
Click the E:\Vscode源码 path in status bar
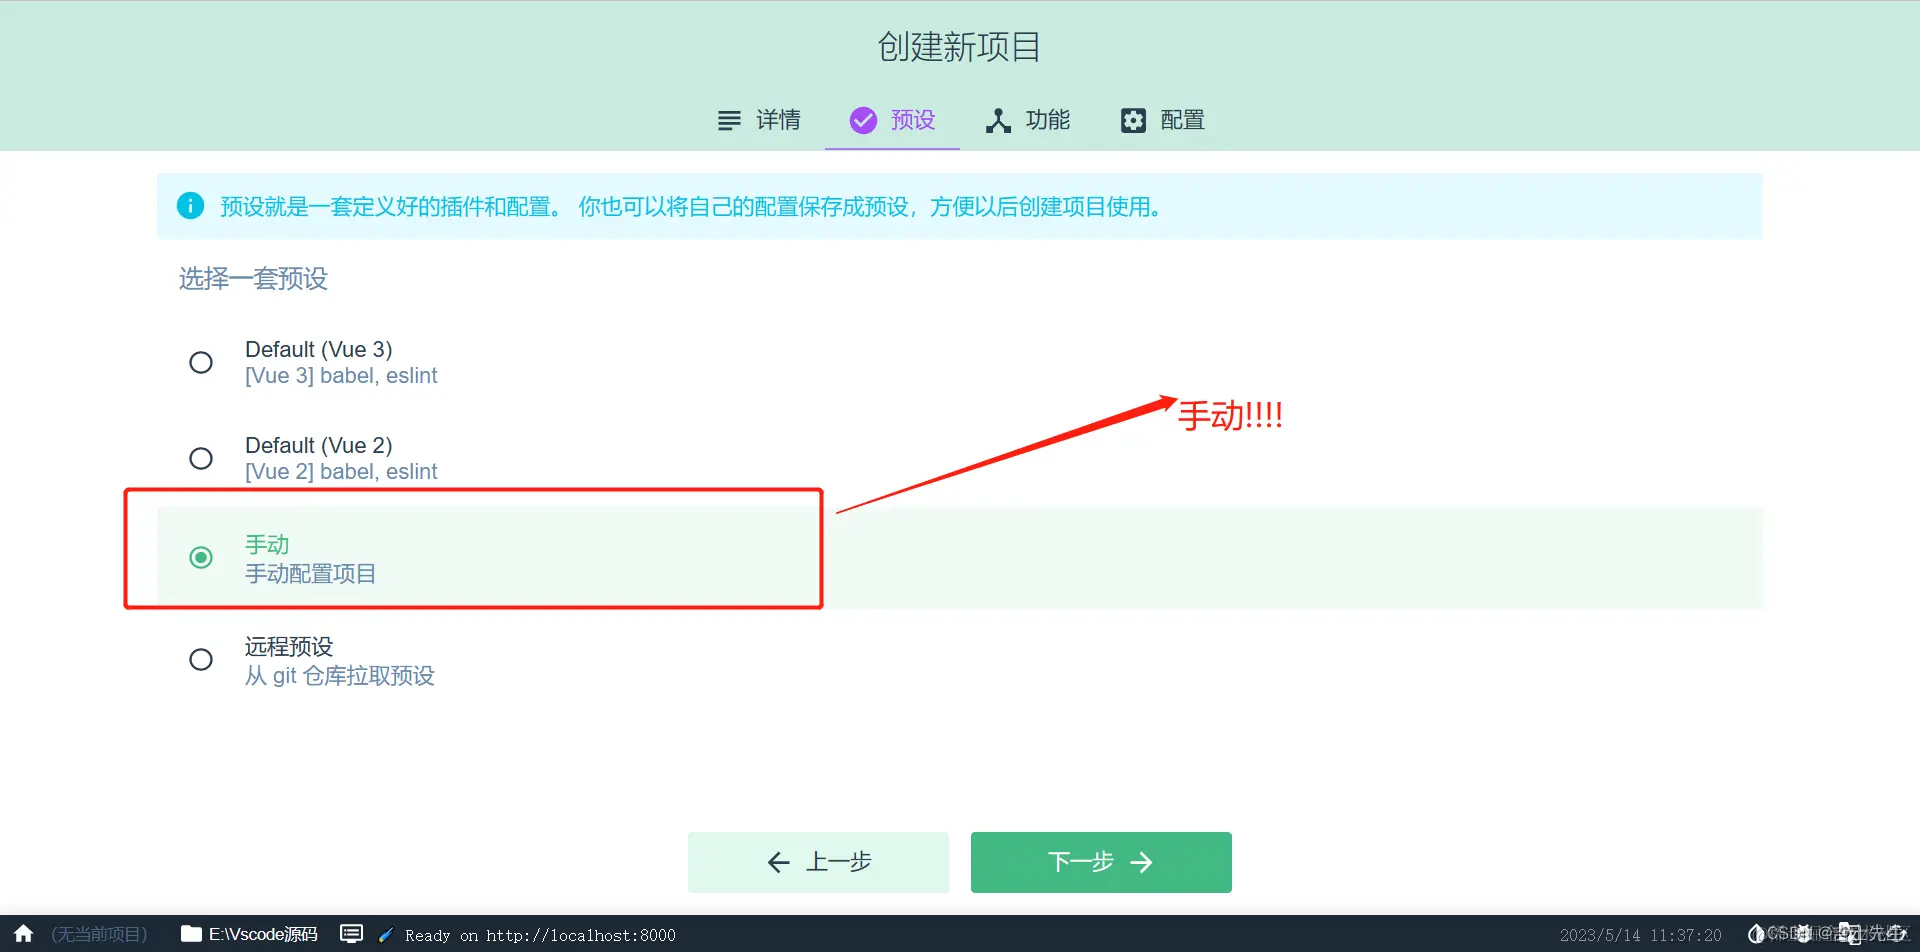point(262,933)
